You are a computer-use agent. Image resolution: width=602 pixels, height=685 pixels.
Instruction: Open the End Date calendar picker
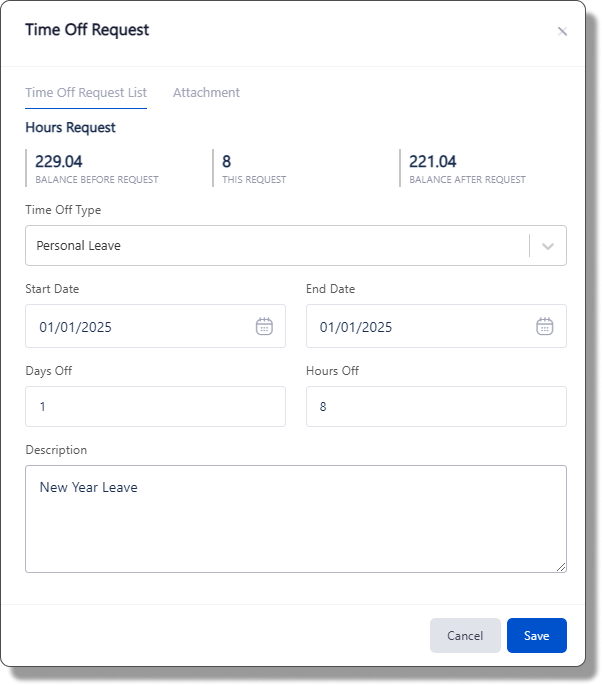pyautogui.click(x=544, y=326)
